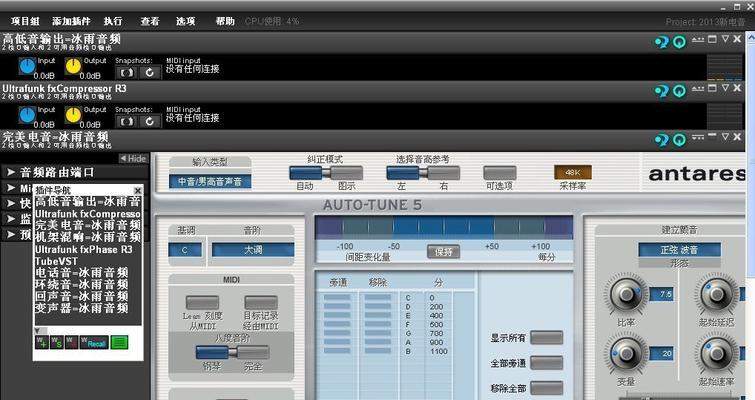
Task: Click the 保持 hold button
Action: [443, 251]
